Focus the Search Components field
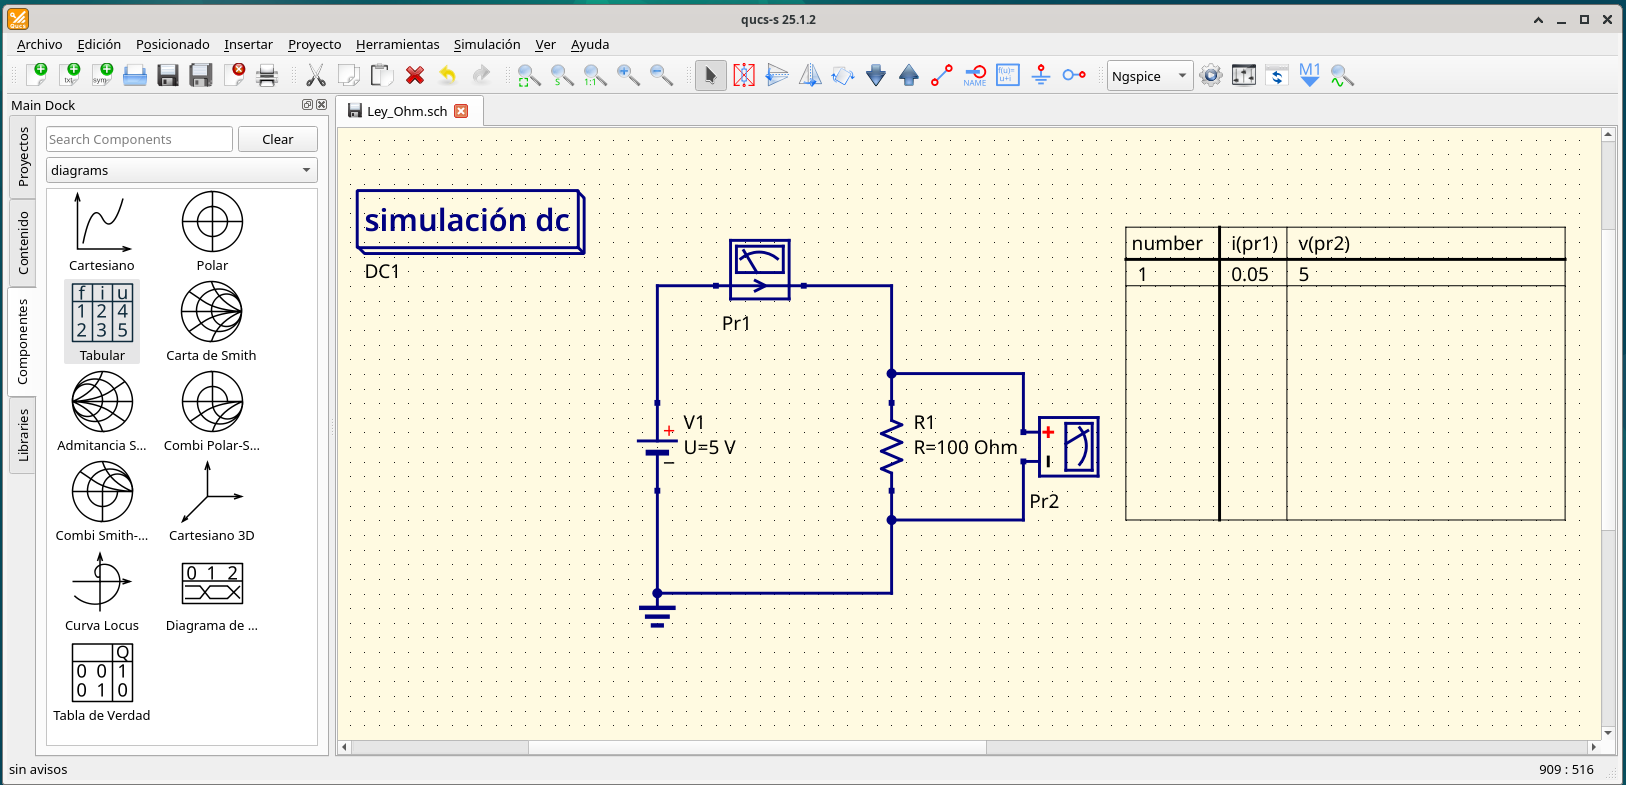Viewport: 1626px width, 785px height. (x=139, y=139)
